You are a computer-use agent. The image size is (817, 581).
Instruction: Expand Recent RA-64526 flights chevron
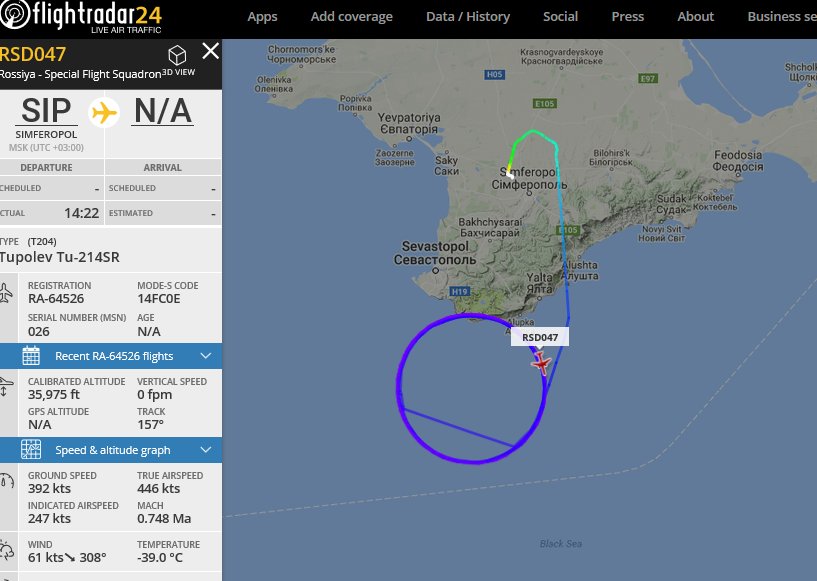[x=206, y=356]
